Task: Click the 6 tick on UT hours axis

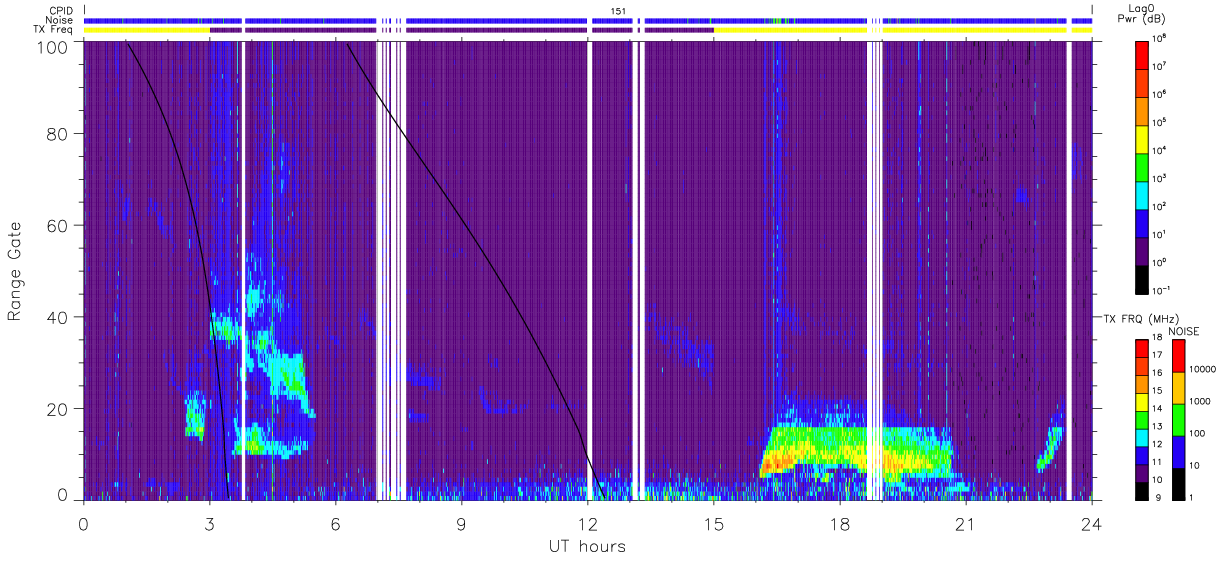Action: tap(335, 523)
